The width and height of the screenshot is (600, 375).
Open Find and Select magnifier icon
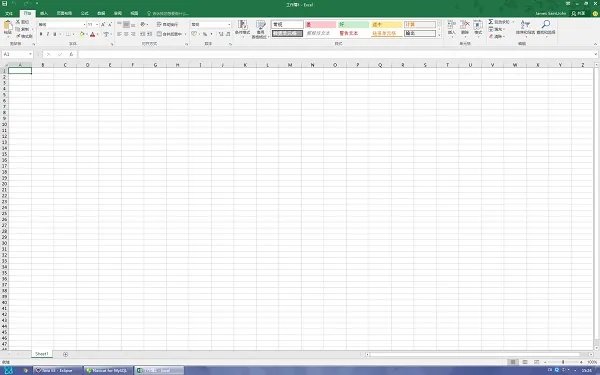546,24
